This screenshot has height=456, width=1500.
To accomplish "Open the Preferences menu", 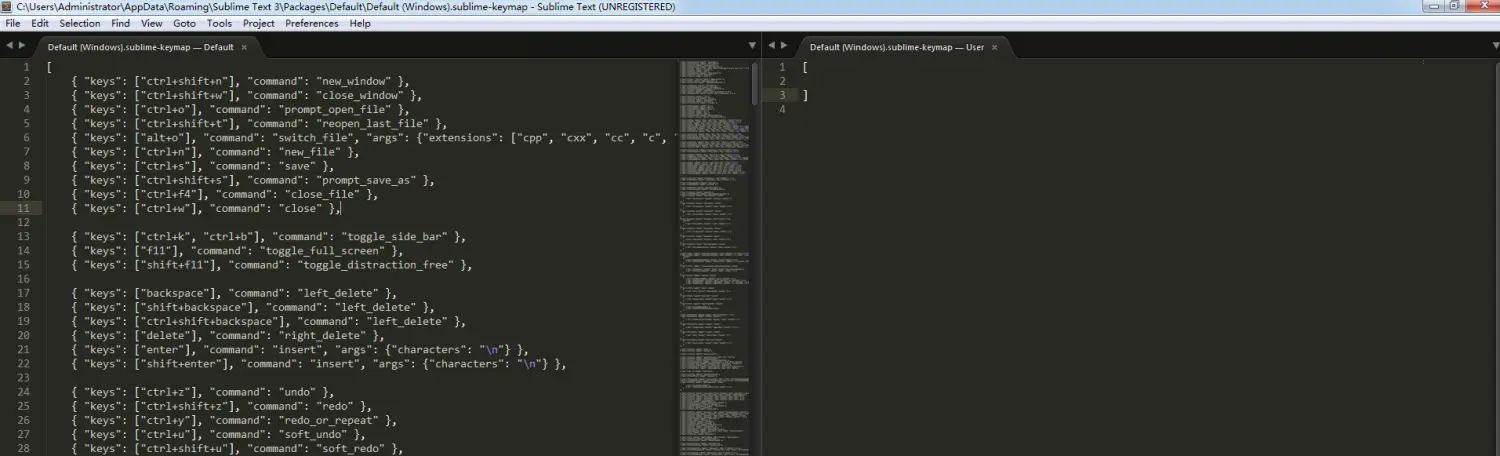I will 312,23.
